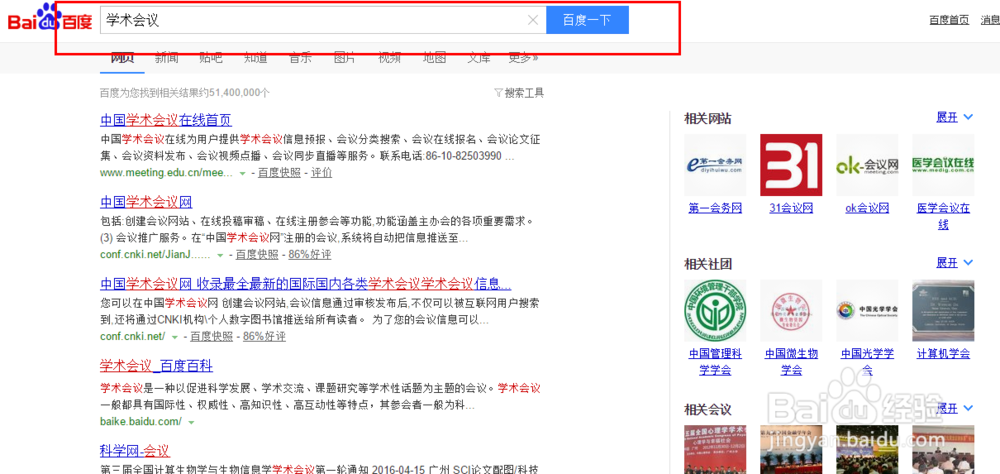
Task: Click 评价 on the meeting.edu.cn result
Action: (321, 173)
